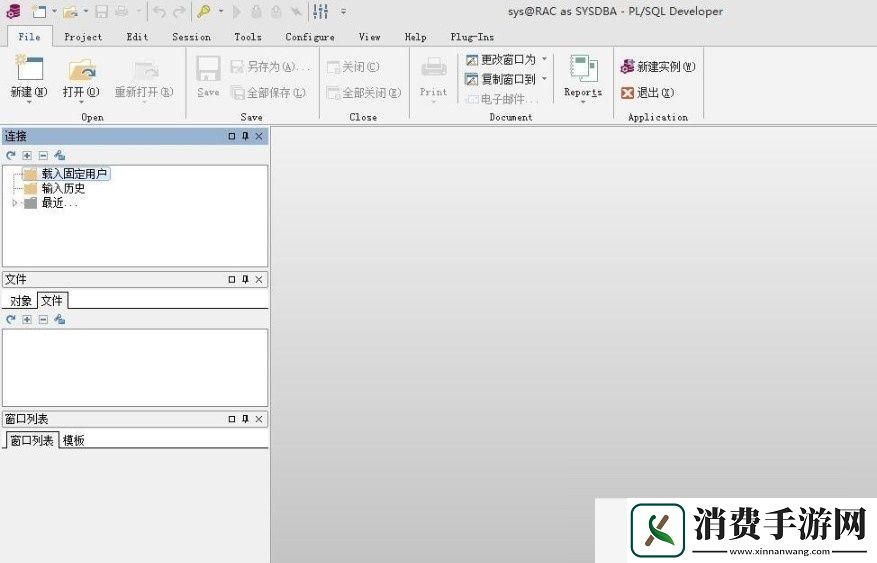Open the Project ribbon tab
Image resolution: width=877 pixels, height=563 pixels.
pos(83,37)
